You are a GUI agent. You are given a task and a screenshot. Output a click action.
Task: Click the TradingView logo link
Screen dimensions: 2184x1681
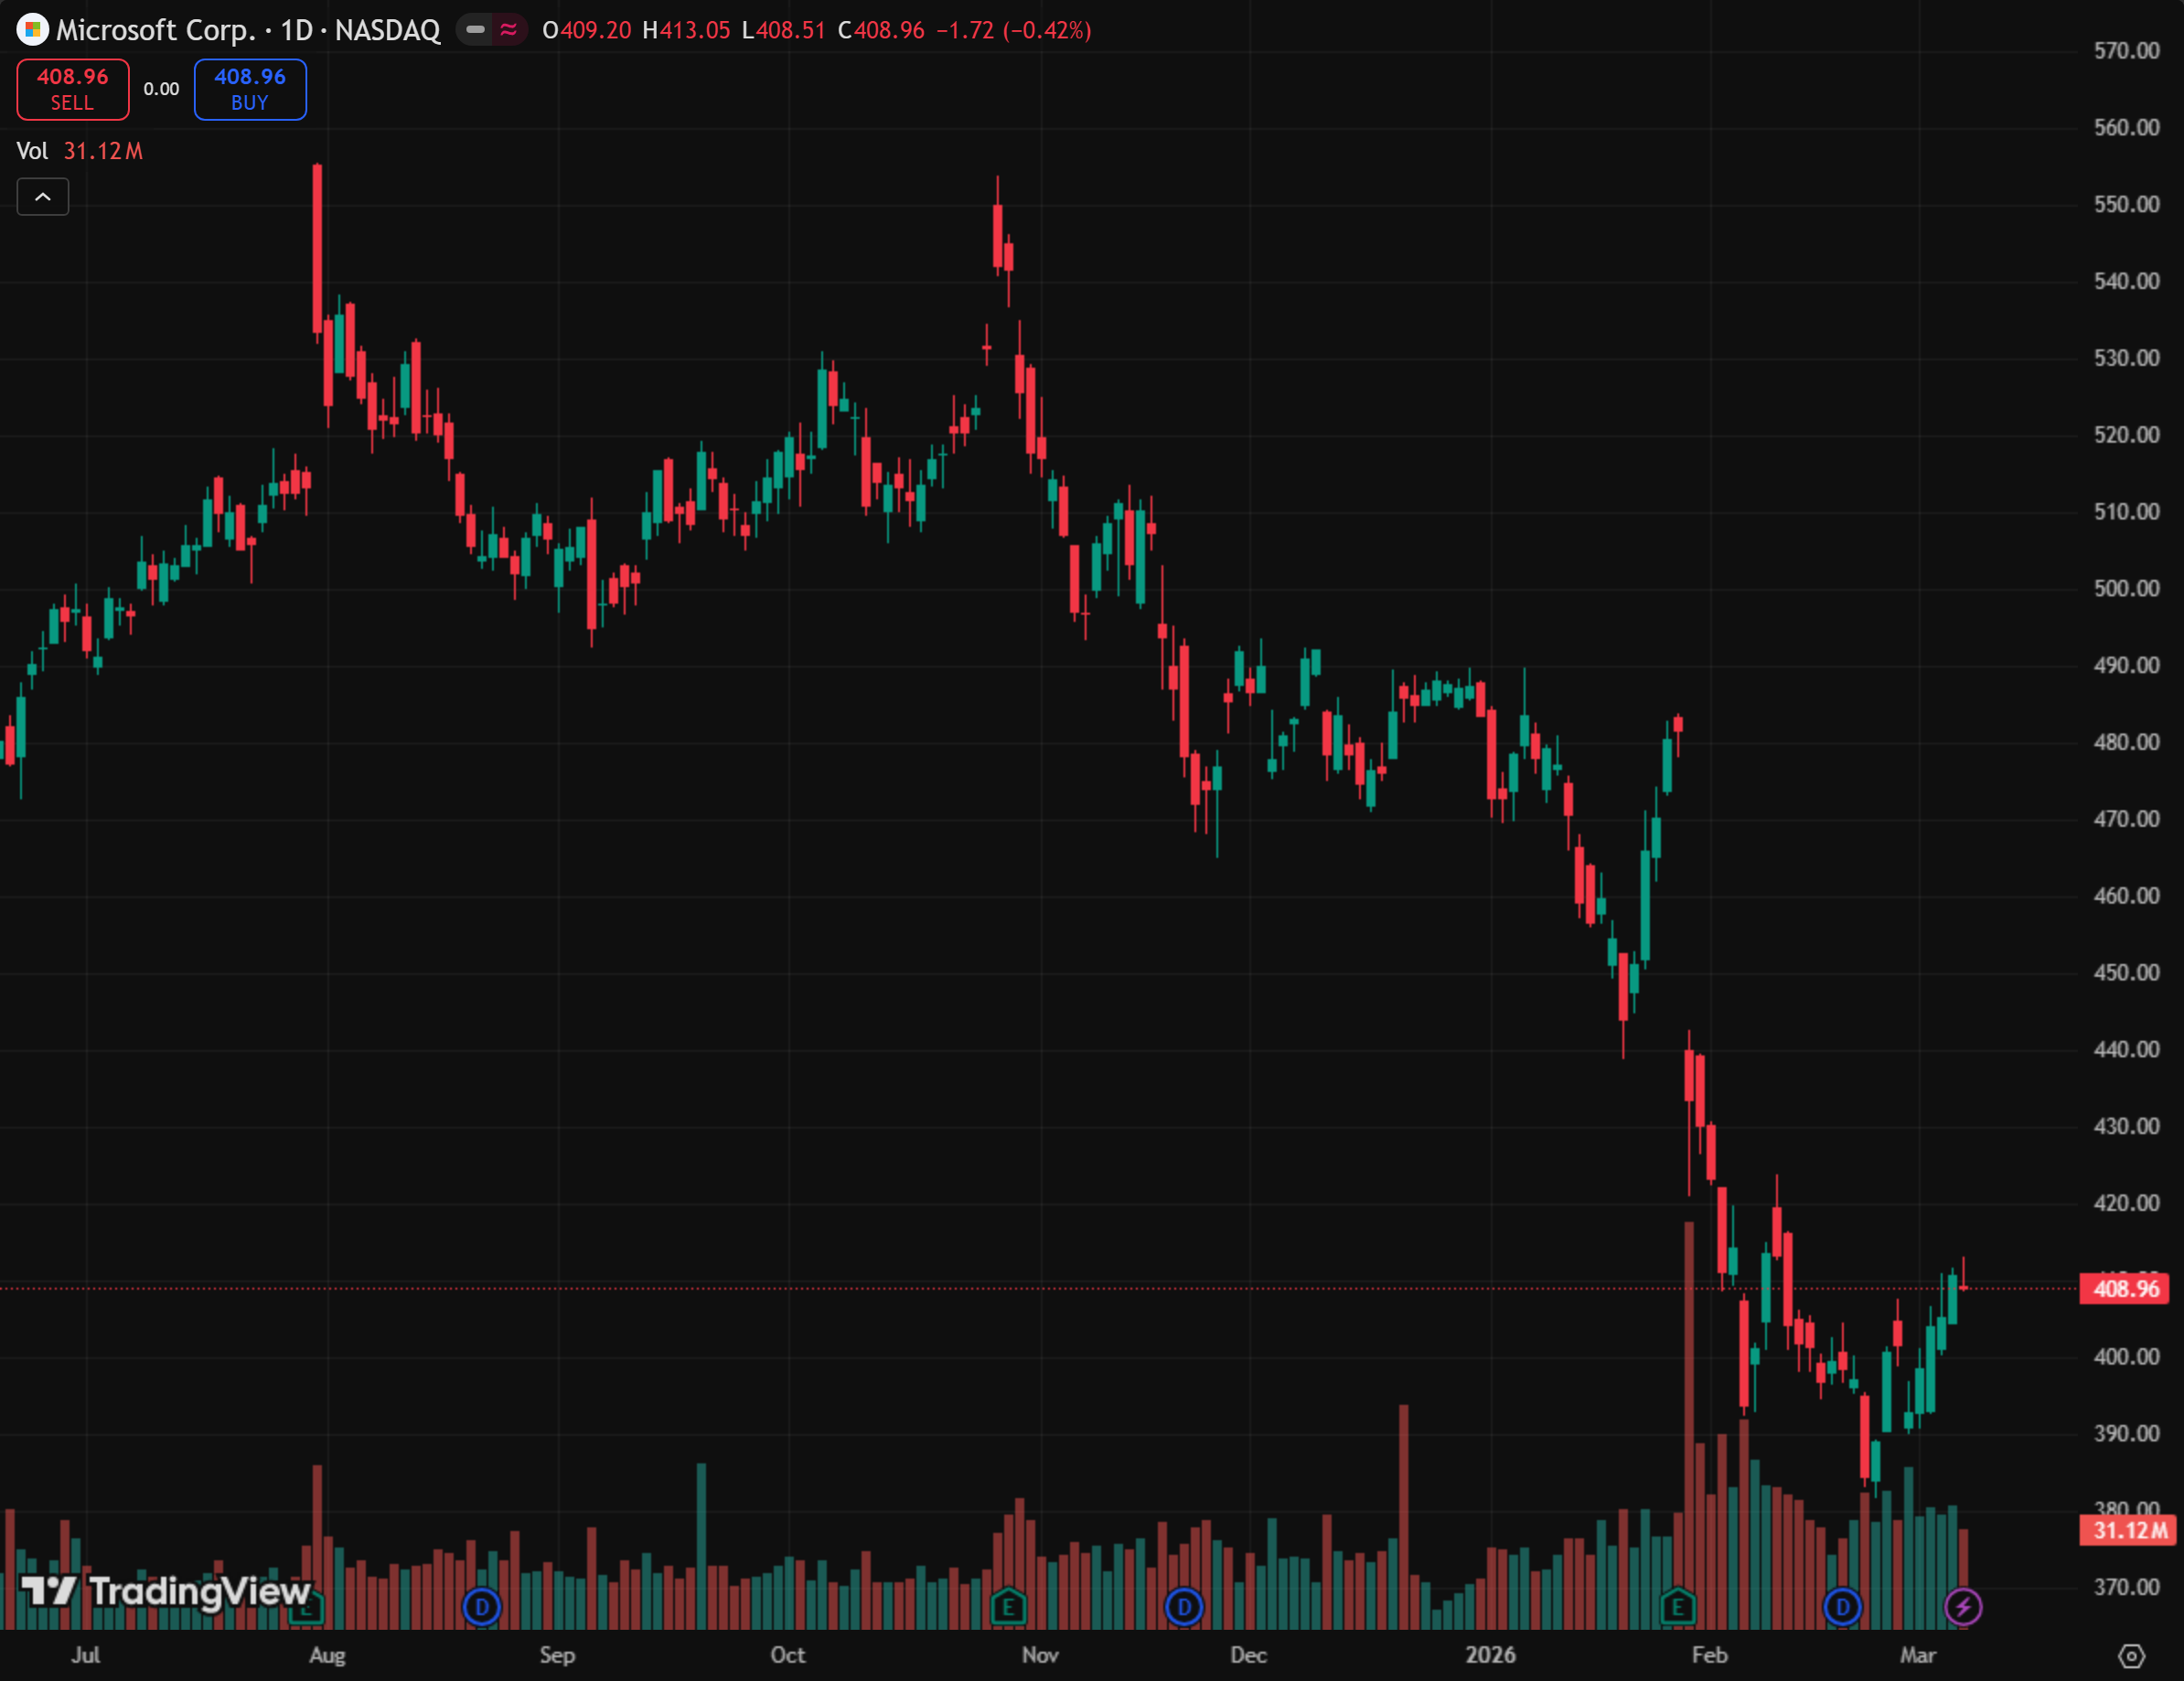(166, 1590)
